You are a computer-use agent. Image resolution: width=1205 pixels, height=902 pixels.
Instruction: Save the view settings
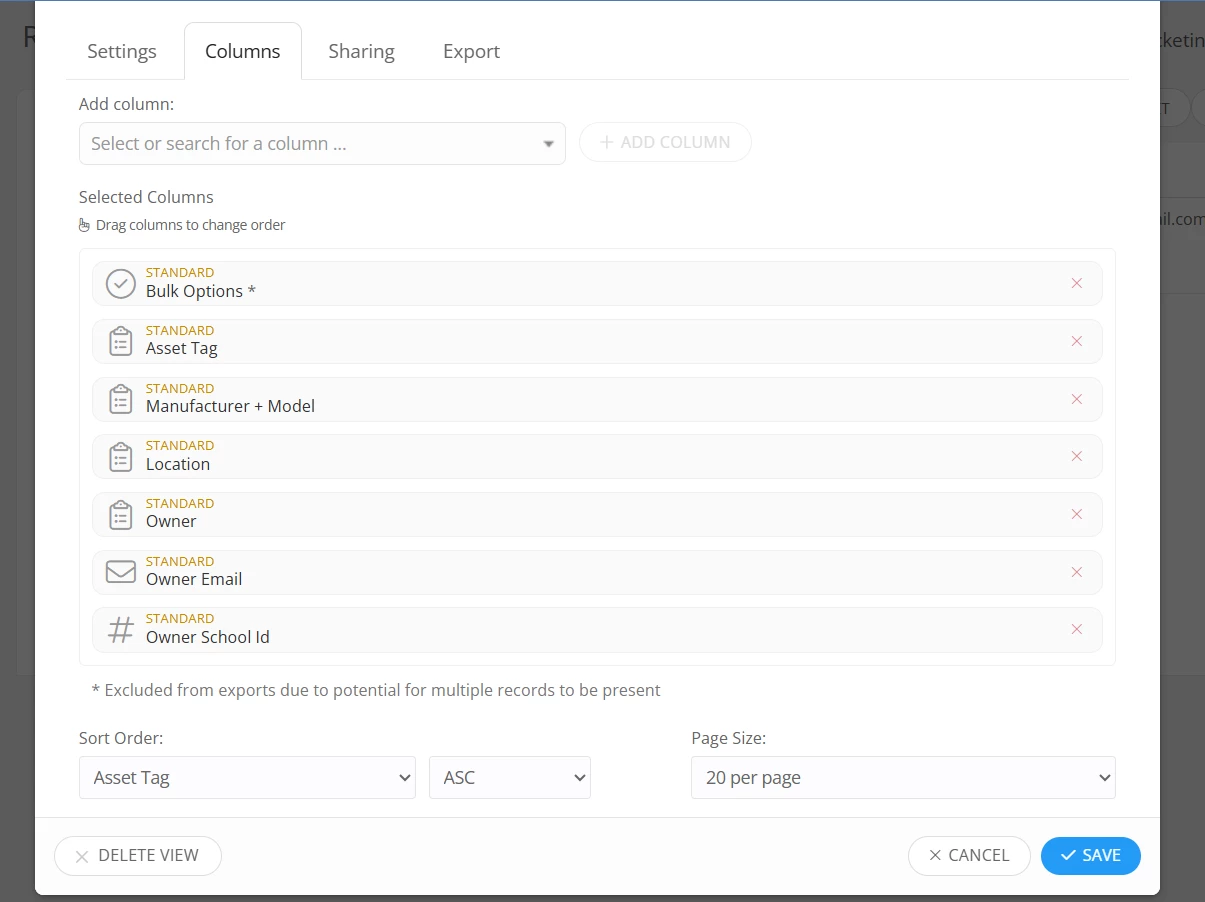coord(1091,855)
